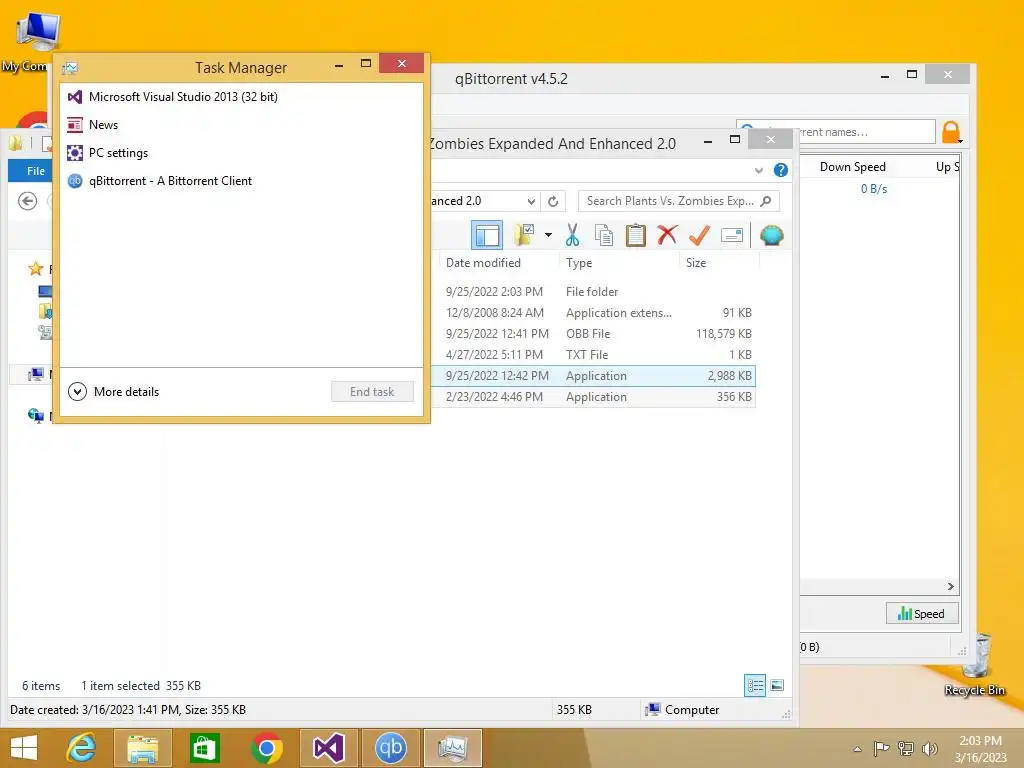Viewport: 1024px width, 768px height.
Task: Click the shell globe icon in Explorer toolbar
Action: pos(771,235)
